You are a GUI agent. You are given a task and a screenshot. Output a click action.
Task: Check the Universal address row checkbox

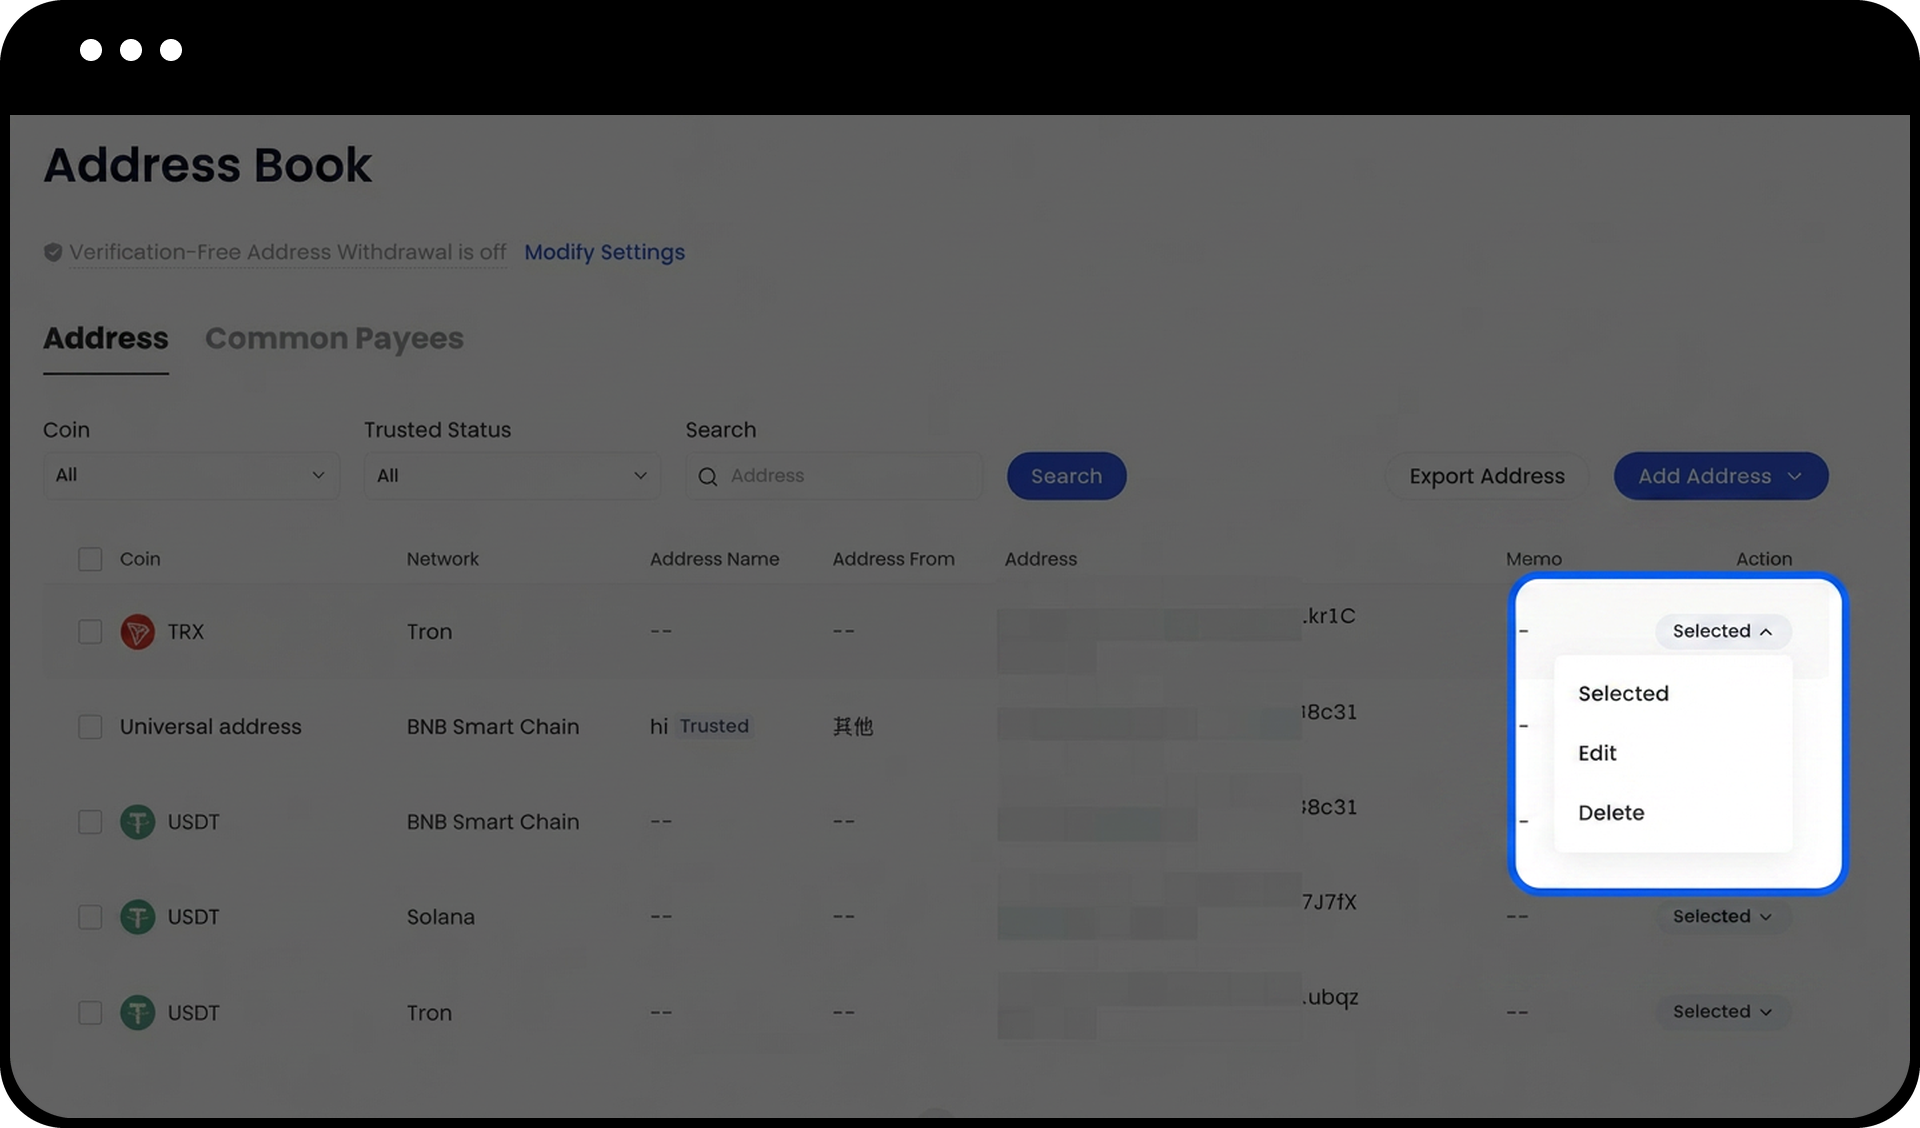(x=90, y=727)
